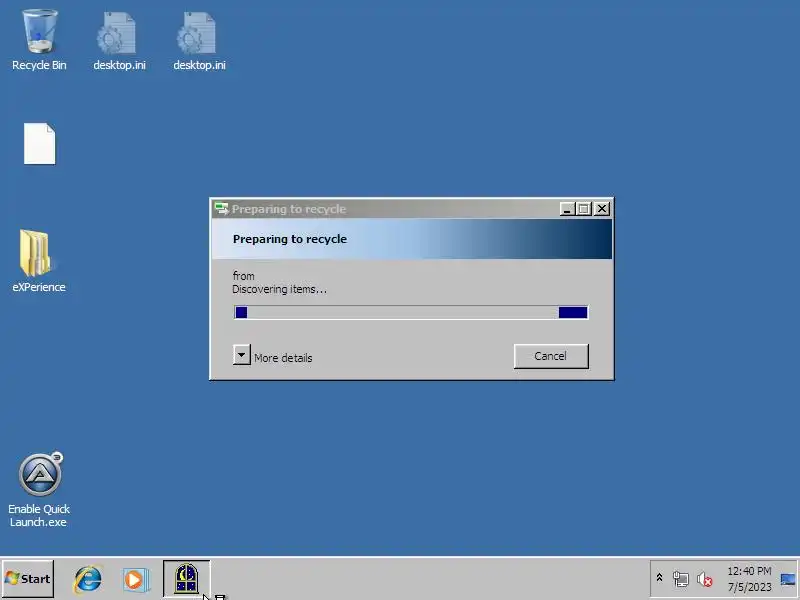Open the muted volume tray icon
Image resolution: width=800 pixels, height=600 pixels.
click(x=705, y=579)
